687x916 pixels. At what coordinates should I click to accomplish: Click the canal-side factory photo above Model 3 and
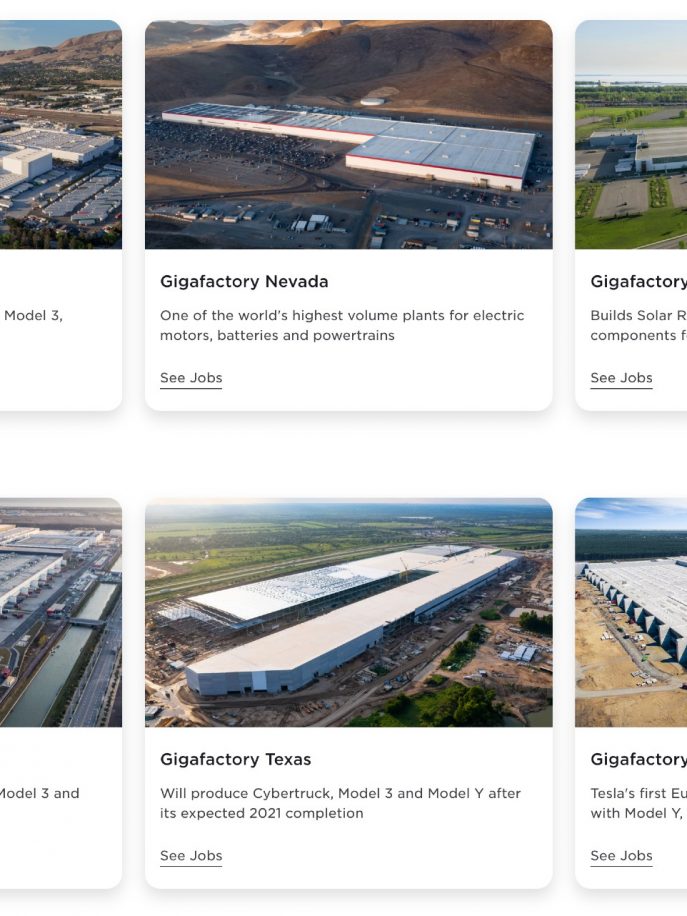[61, 613]
